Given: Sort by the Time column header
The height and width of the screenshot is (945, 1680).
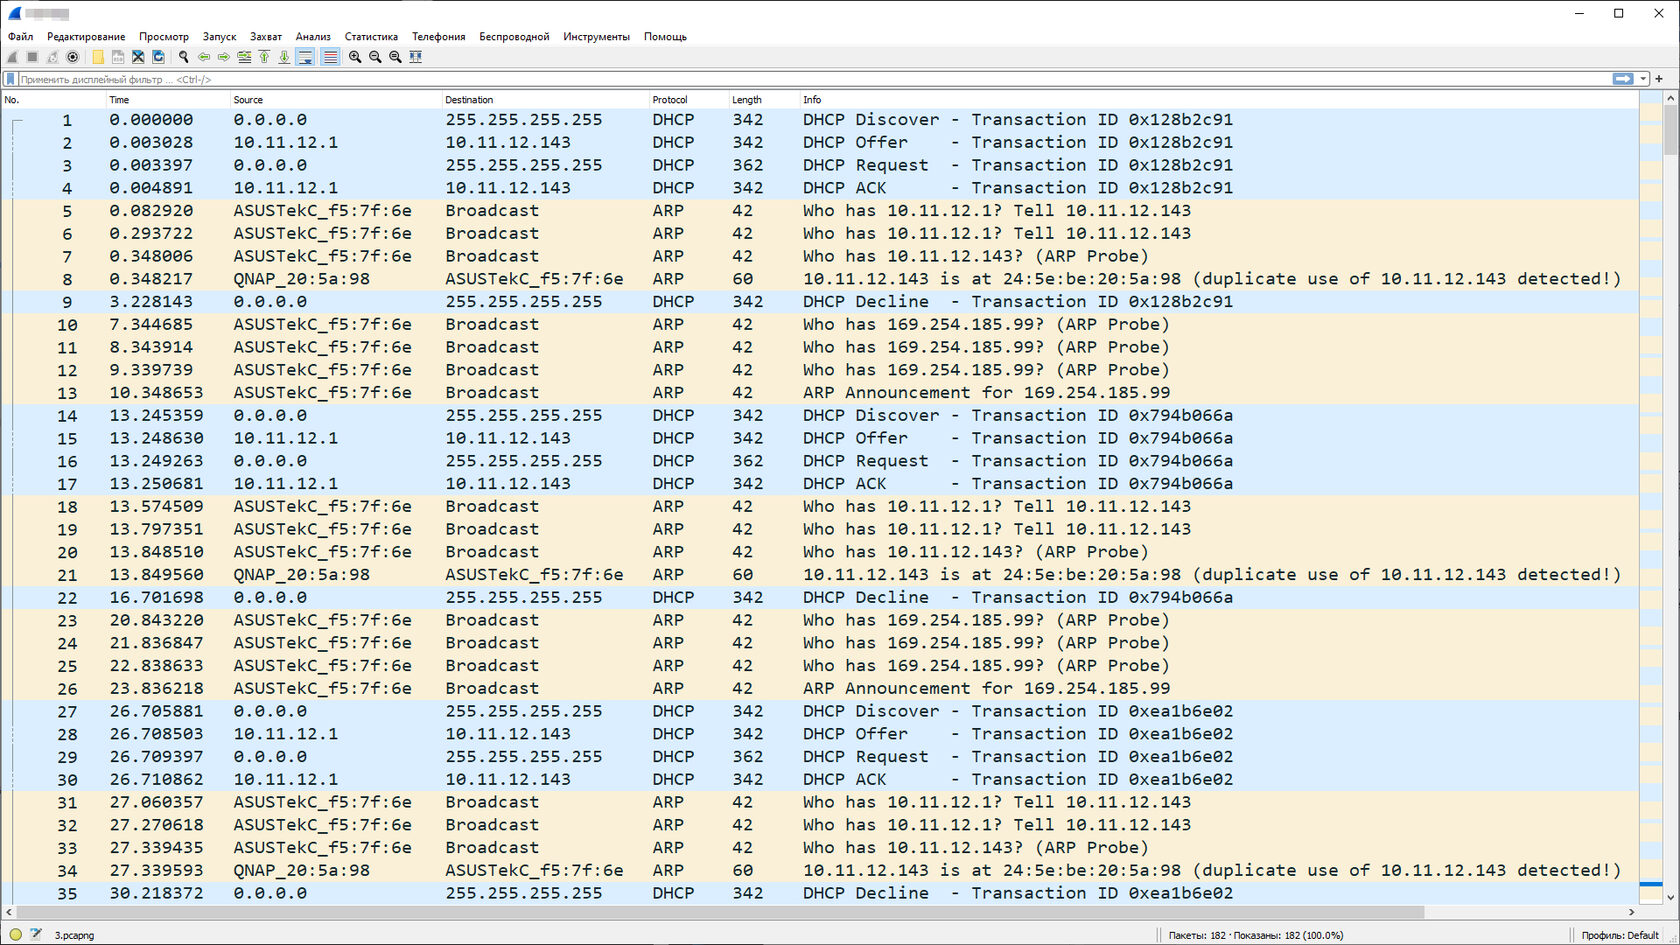Looking at the screenshot, I should (x=168, y=100).
